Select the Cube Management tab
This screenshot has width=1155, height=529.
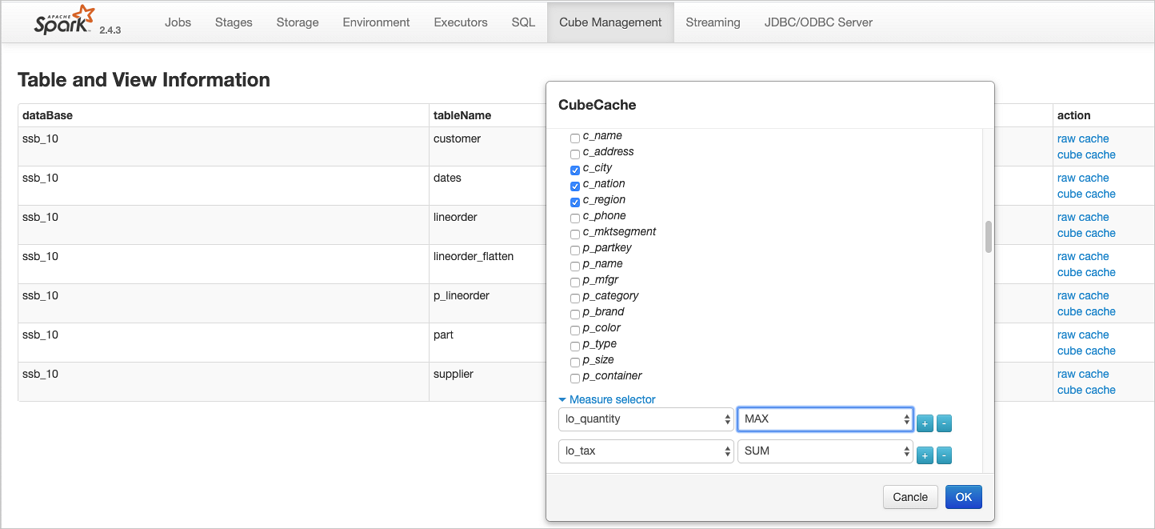[611, 22]
